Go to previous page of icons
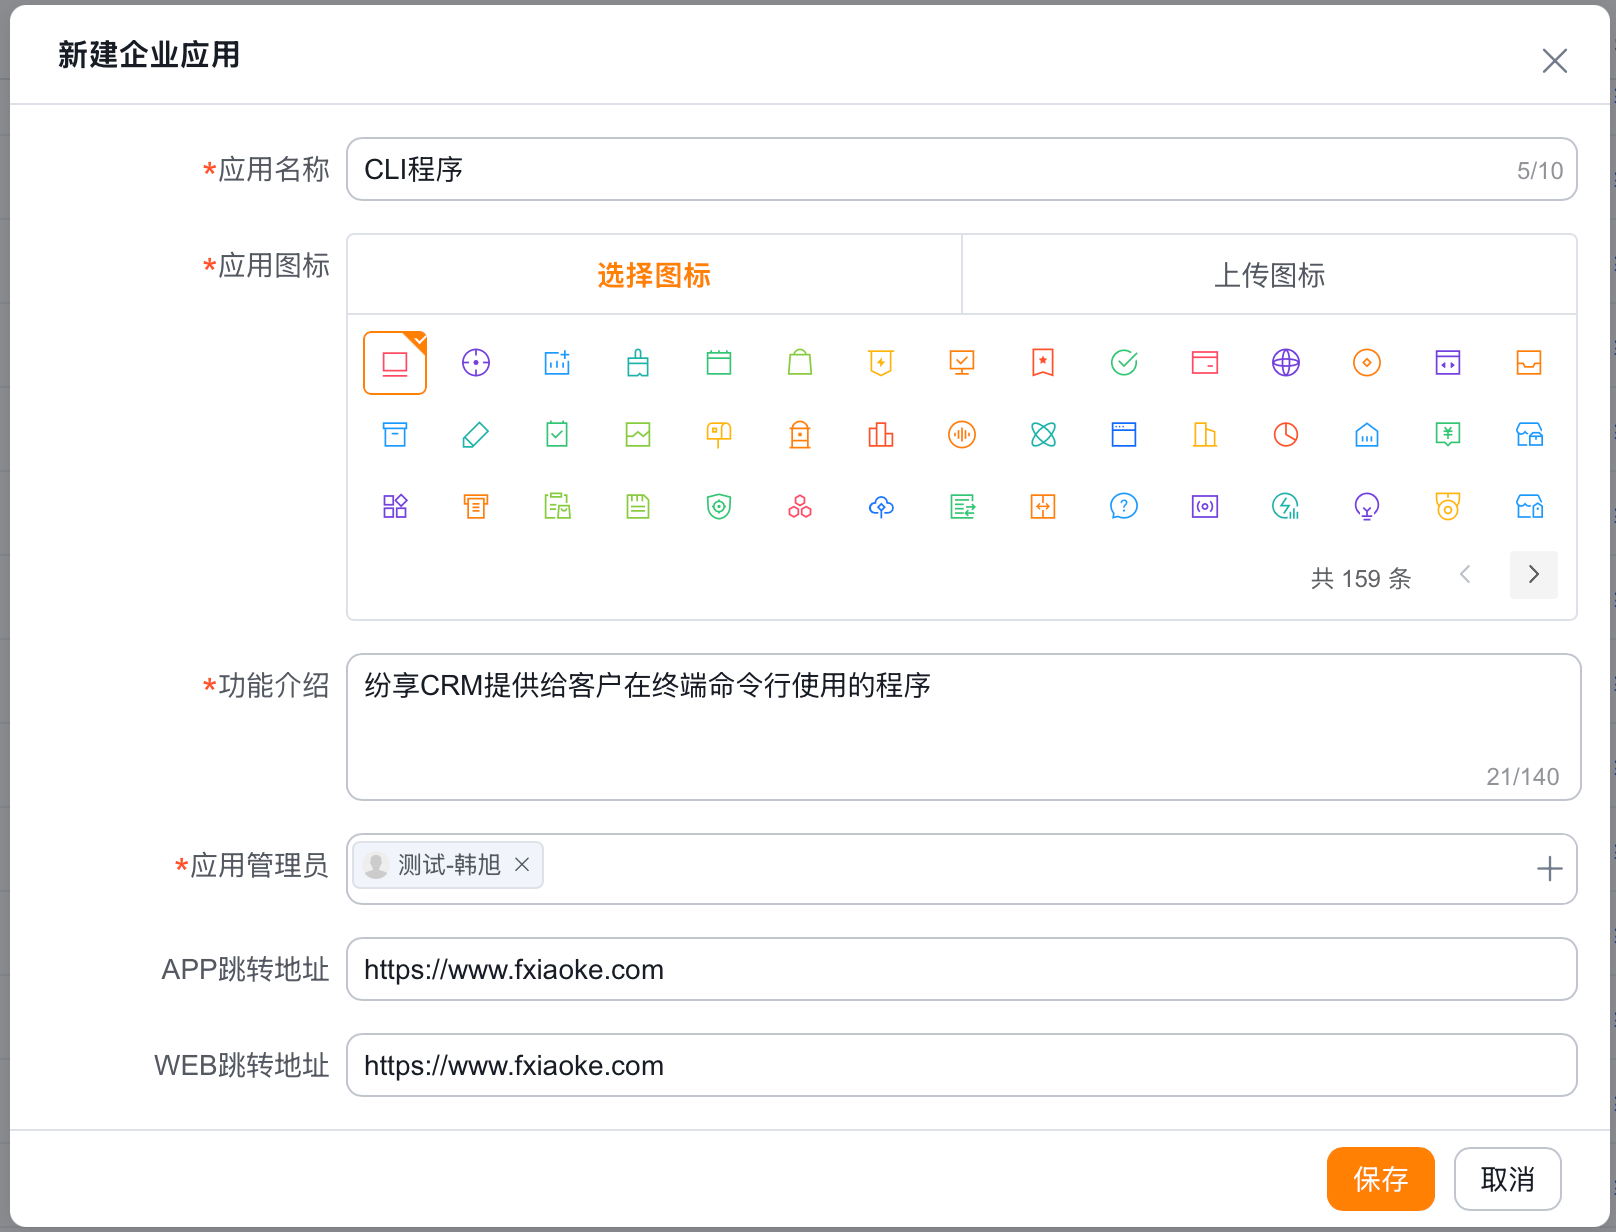The width and height of the screenshot is (1616, 1232). [x=1465, y=575]
